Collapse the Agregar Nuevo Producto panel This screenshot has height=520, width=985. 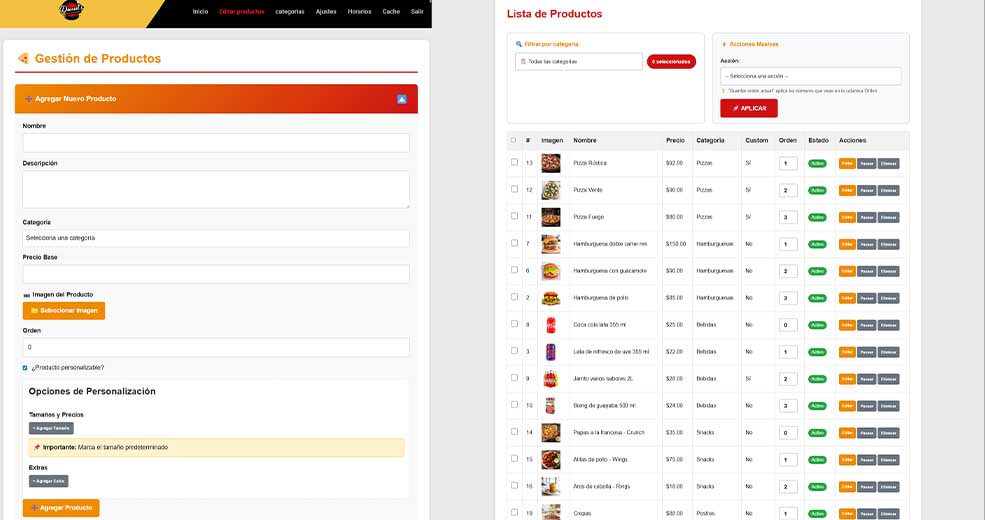click(401, 99)
